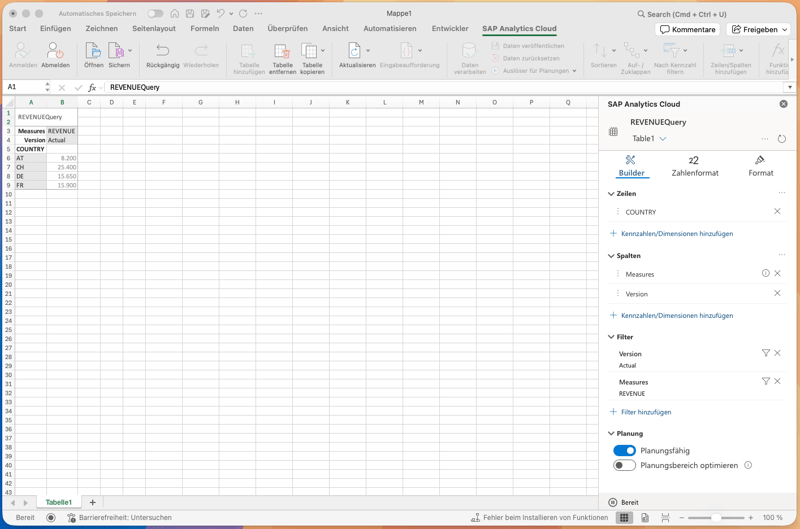
Task: Click the Name Box showing A1
Action: pyautogui.click(x=25, y=87)
